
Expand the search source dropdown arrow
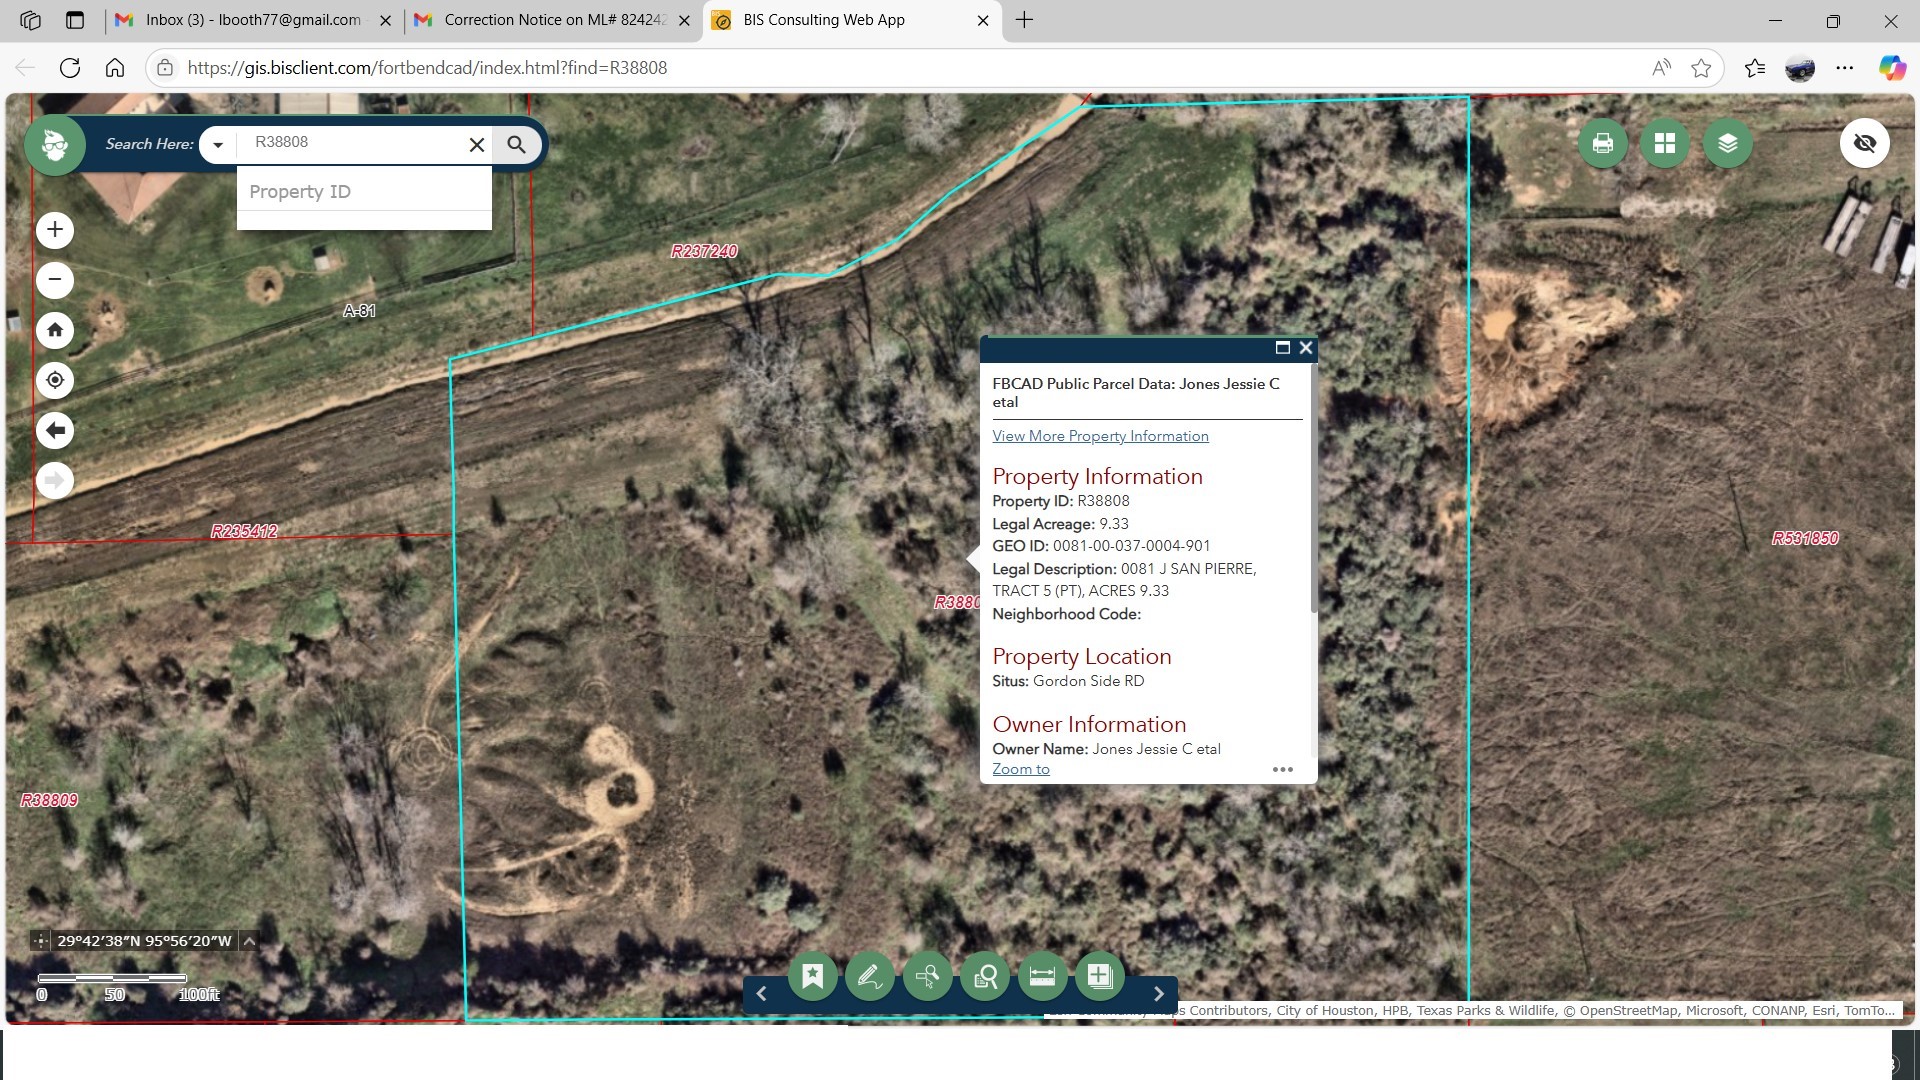218,145
